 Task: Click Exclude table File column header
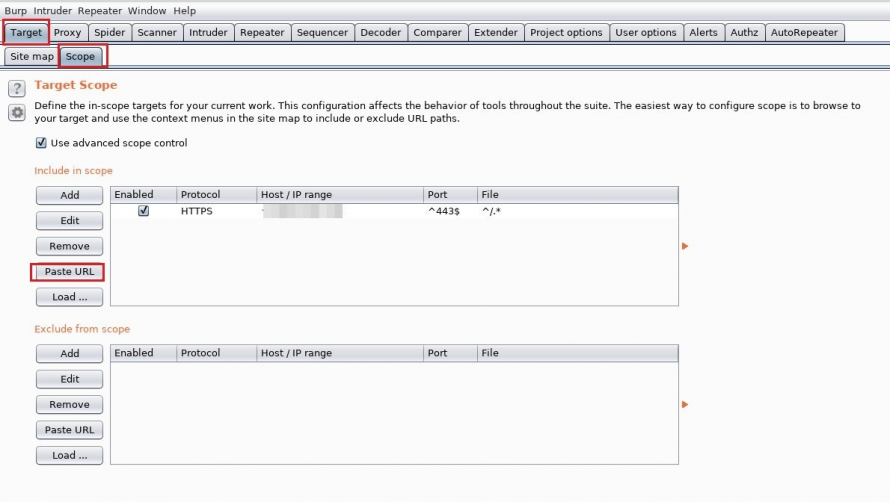click(x=577, y=353)
